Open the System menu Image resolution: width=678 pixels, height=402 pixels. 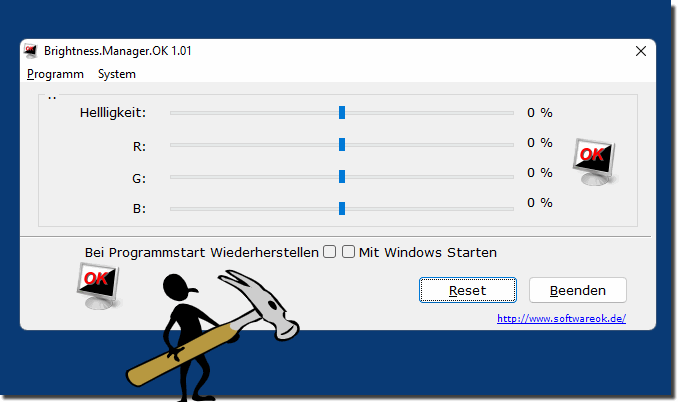point(117,74)
